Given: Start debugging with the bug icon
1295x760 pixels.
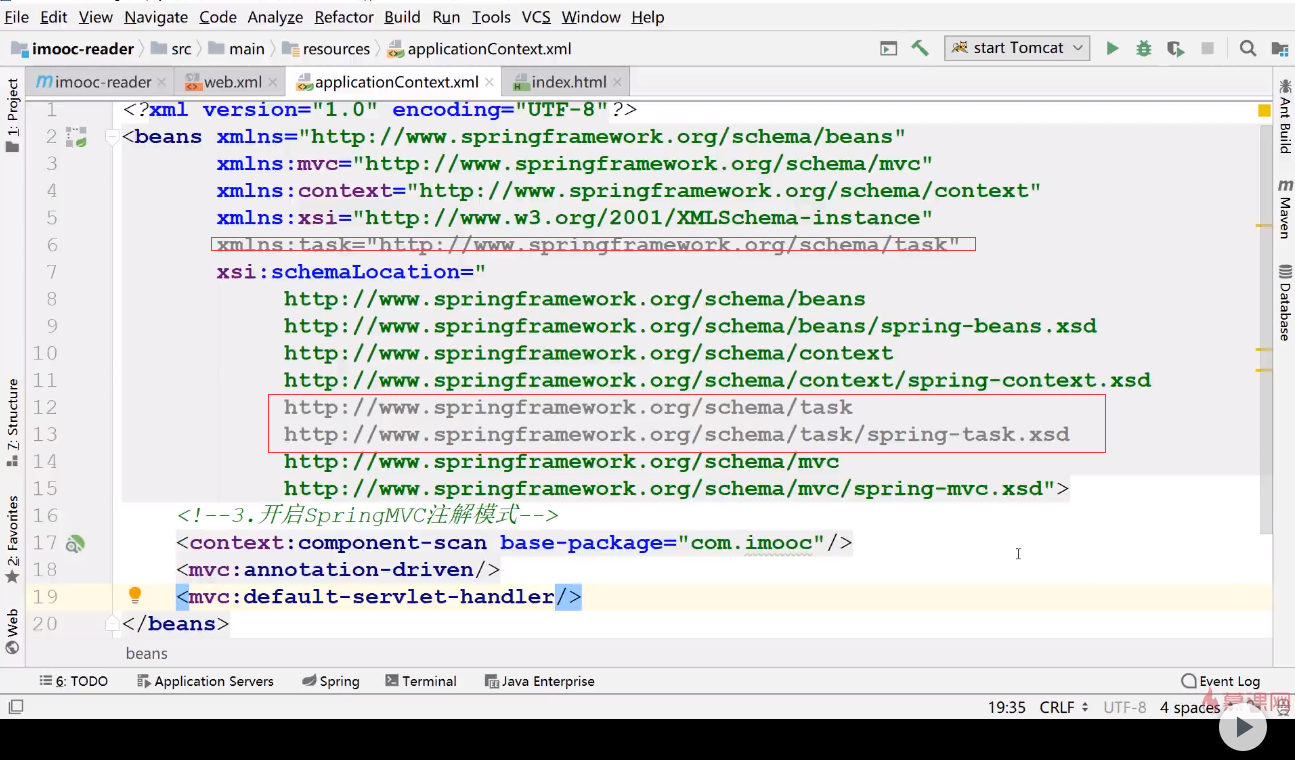Looking at the screenshot, I should click(1144, 48).
